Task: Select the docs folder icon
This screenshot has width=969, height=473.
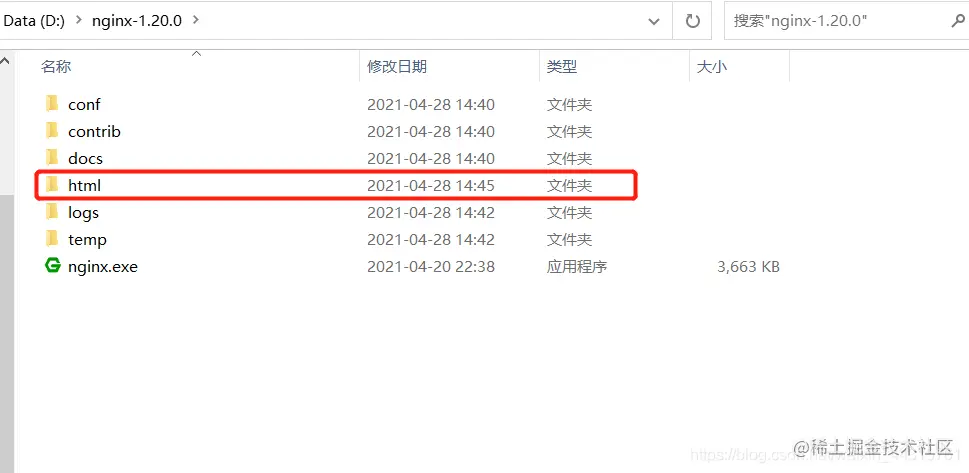Action: click(53, 158)
